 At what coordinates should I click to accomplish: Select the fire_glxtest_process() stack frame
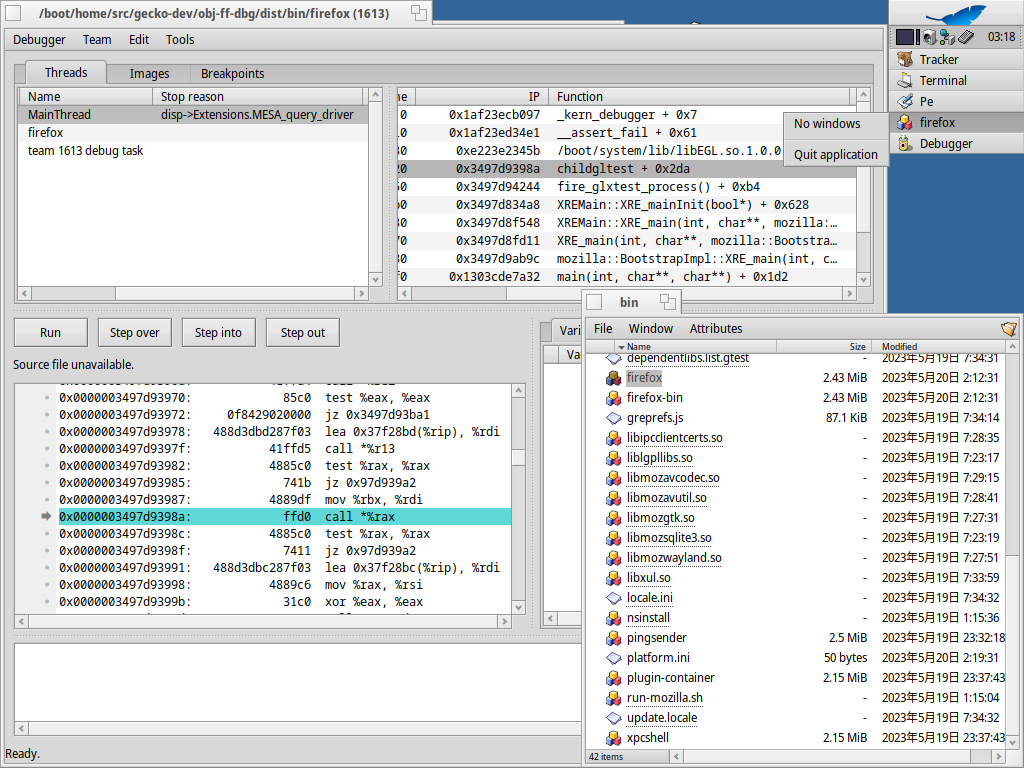pos(627,187)
